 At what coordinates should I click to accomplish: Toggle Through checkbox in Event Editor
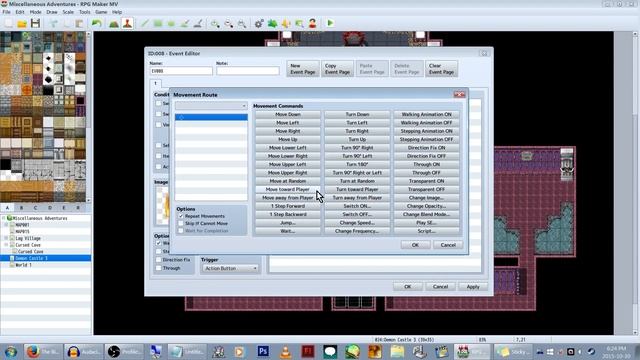tap(158, 268)
